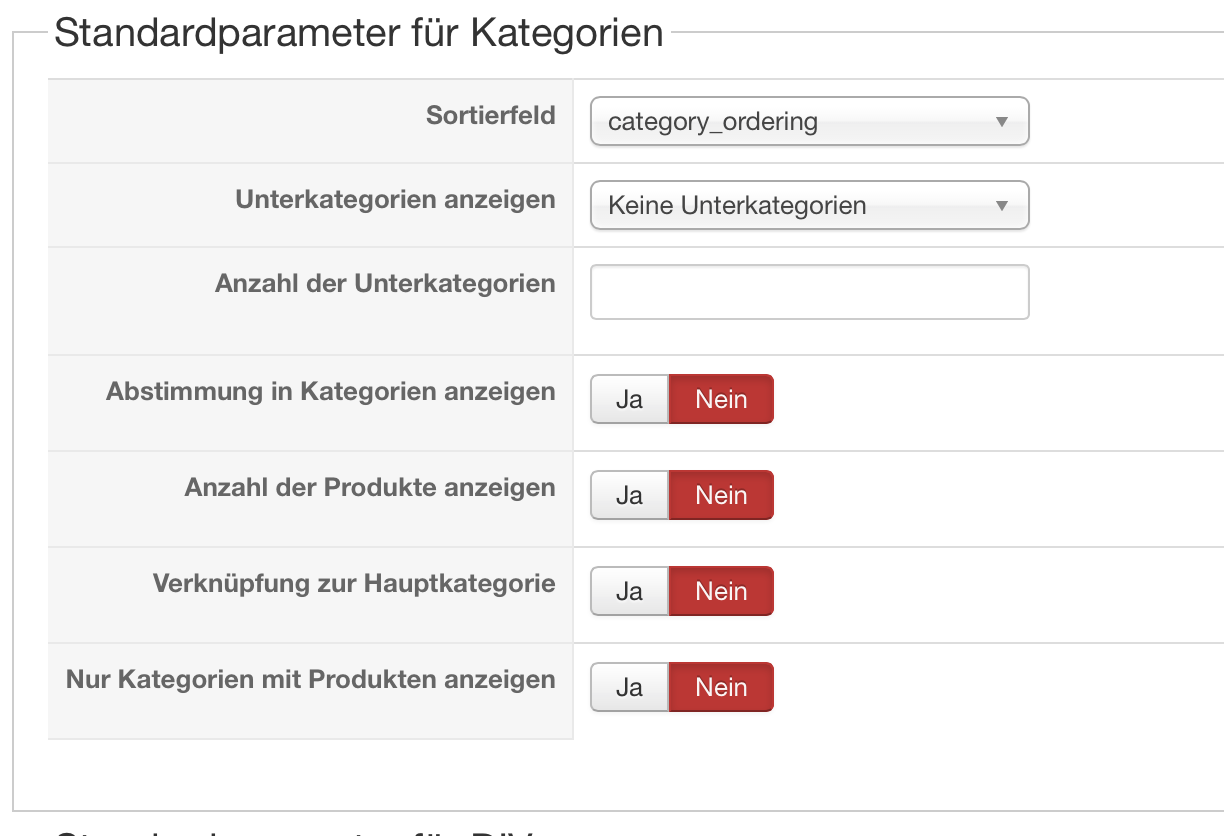Click the Nur Kategorien mit Produkten anzeigen label

pyautogui.click(x=310, y=680)
